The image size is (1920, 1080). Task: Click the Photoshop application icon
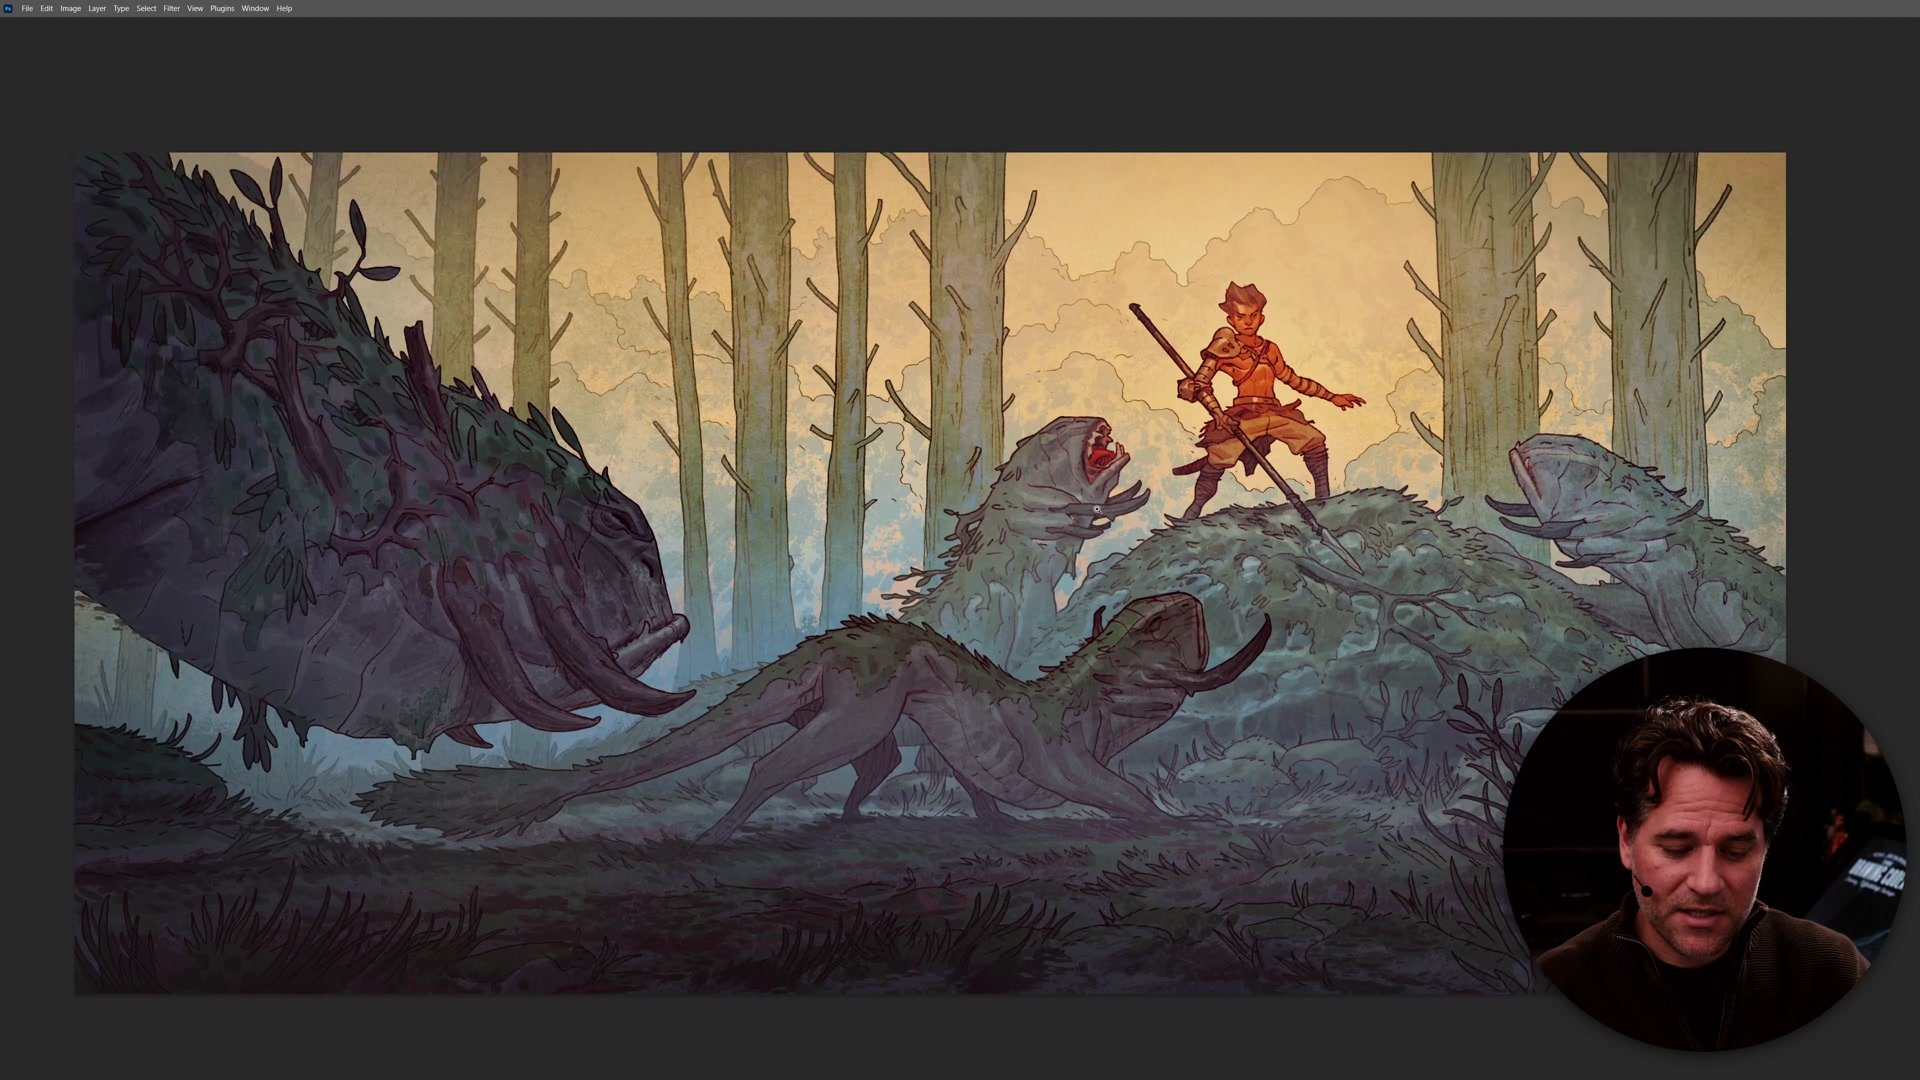9,8
